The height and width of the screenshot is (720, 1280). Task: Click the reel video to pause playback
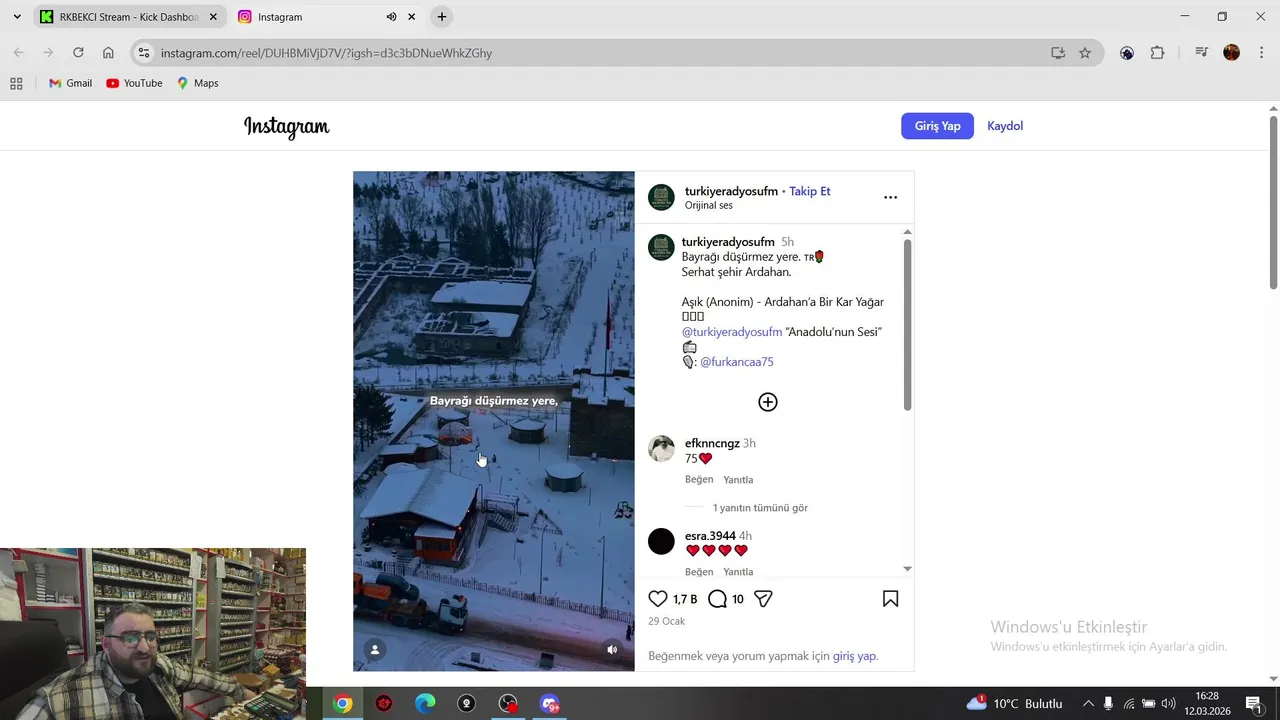[x=493, y=421]
